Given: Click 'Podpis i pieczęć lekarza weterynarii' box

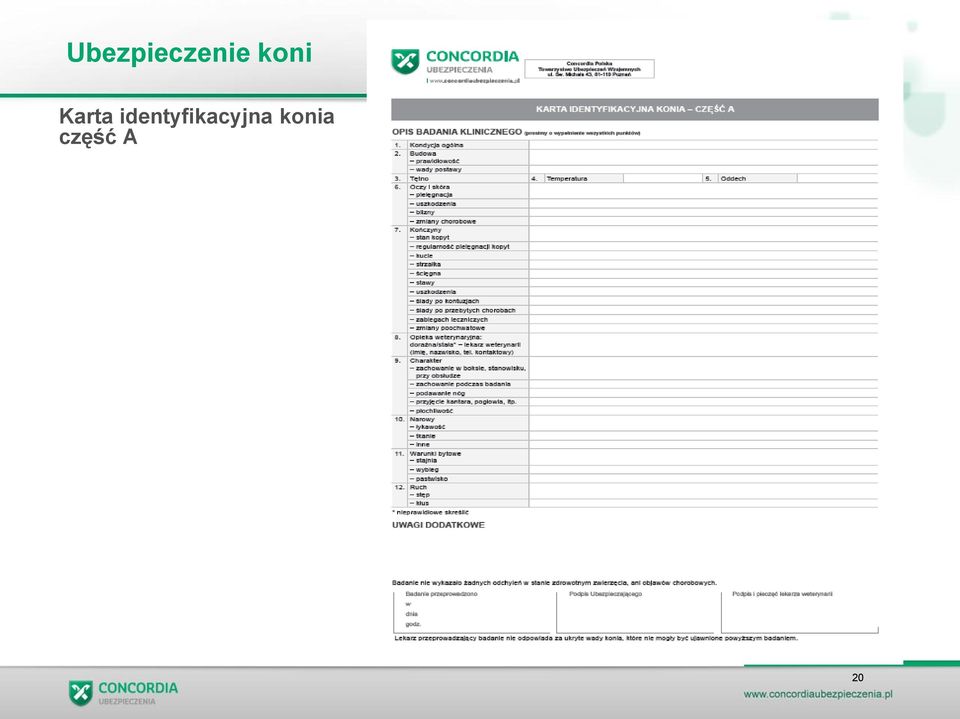Looking at the screenshot, I should coord(800,611).
